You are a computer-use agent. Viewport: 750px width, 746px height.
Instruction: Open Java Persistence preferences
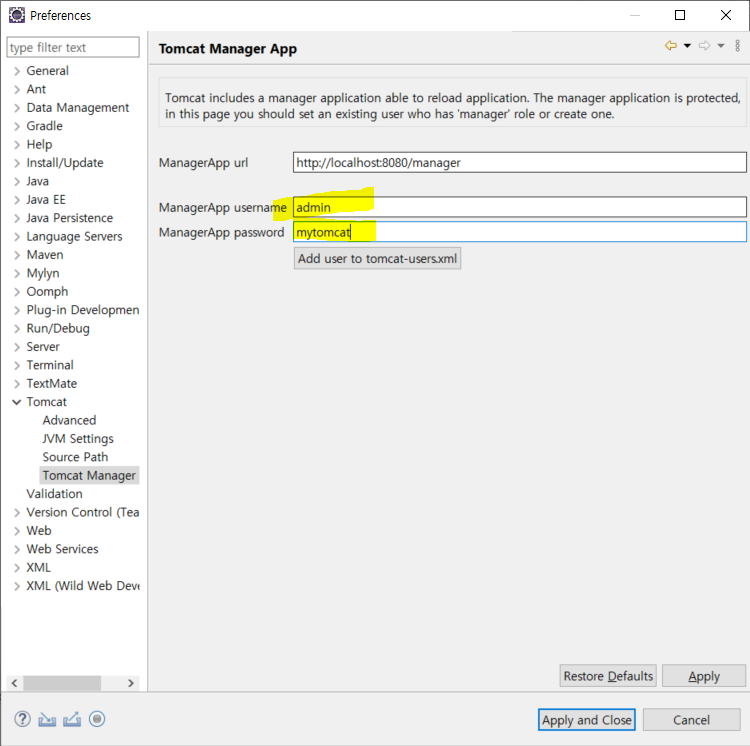pyautogui.click(x=70, y=218)
